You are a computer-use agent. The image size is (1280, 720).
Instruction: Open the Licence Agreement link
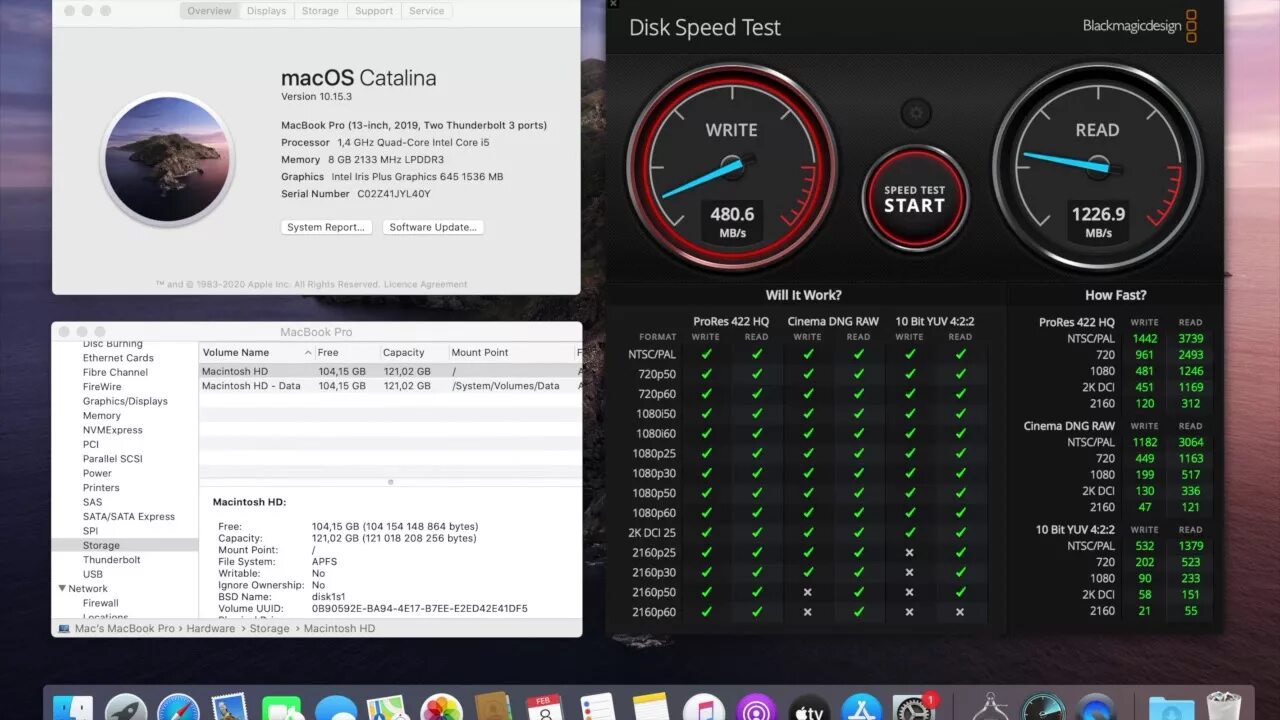click(x=426, y=284)
